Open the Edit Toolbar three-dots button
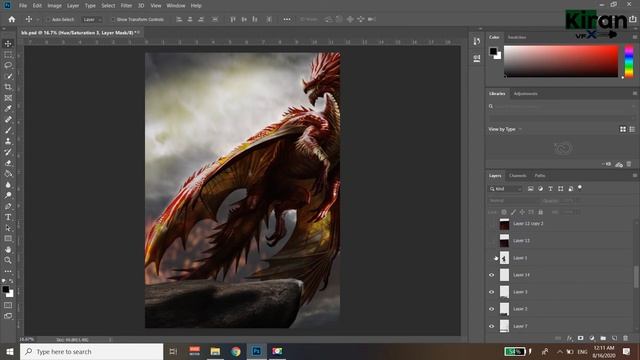The height and width of the screenshot is (360, 640). click(8, 271)
